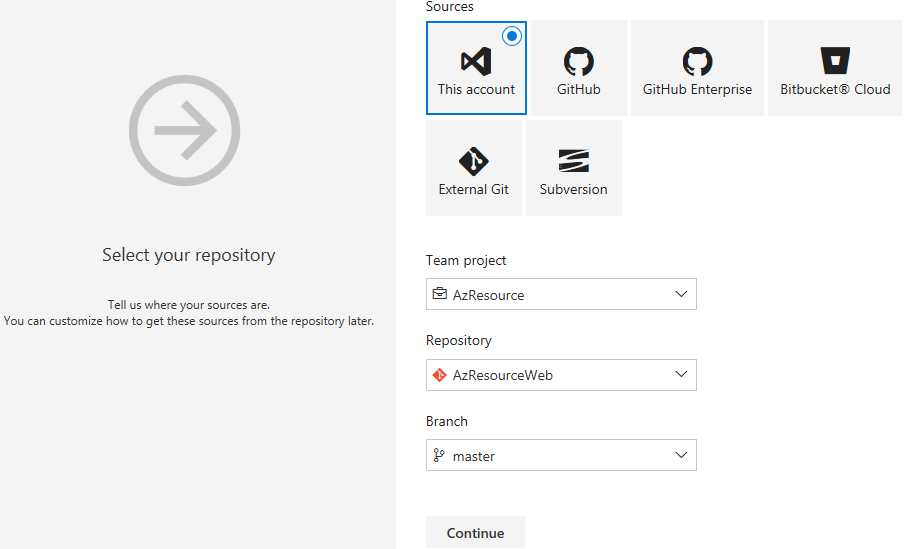Select the Subversion source icon
The height and width of the screenshot is (549, 910).
coord(573,161)
